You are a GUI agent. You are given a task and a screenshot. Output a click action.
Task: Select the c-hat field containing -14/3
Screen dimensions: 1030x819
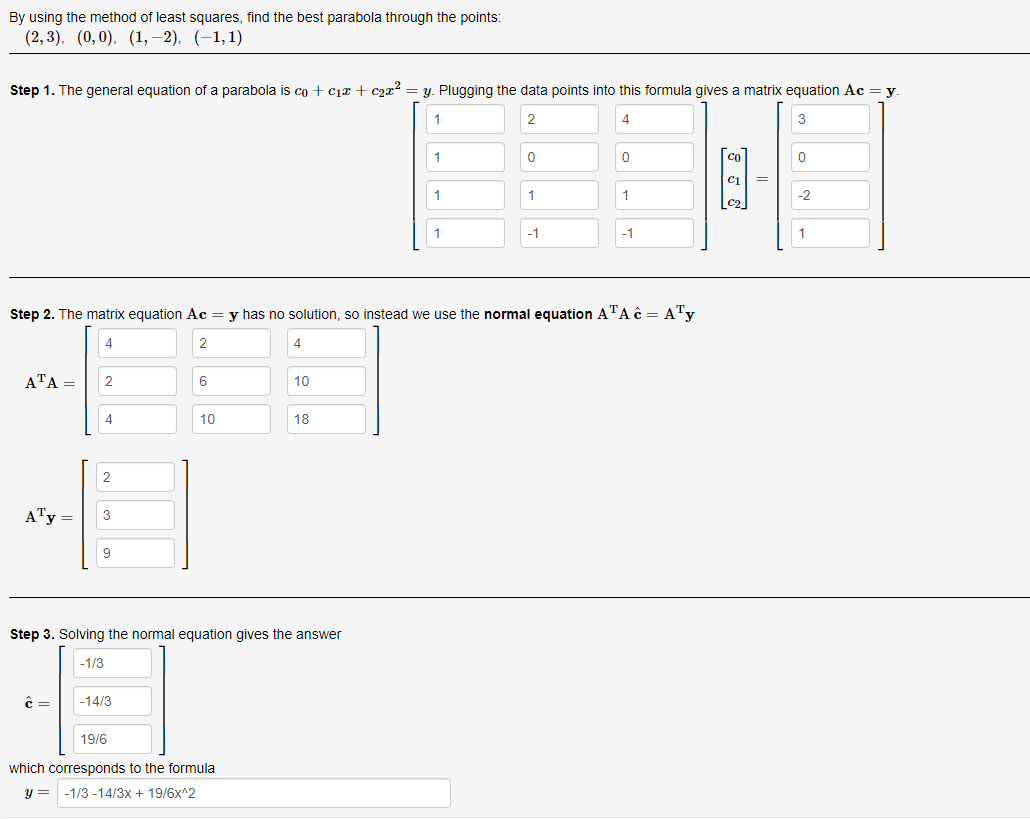click(111, 700)
